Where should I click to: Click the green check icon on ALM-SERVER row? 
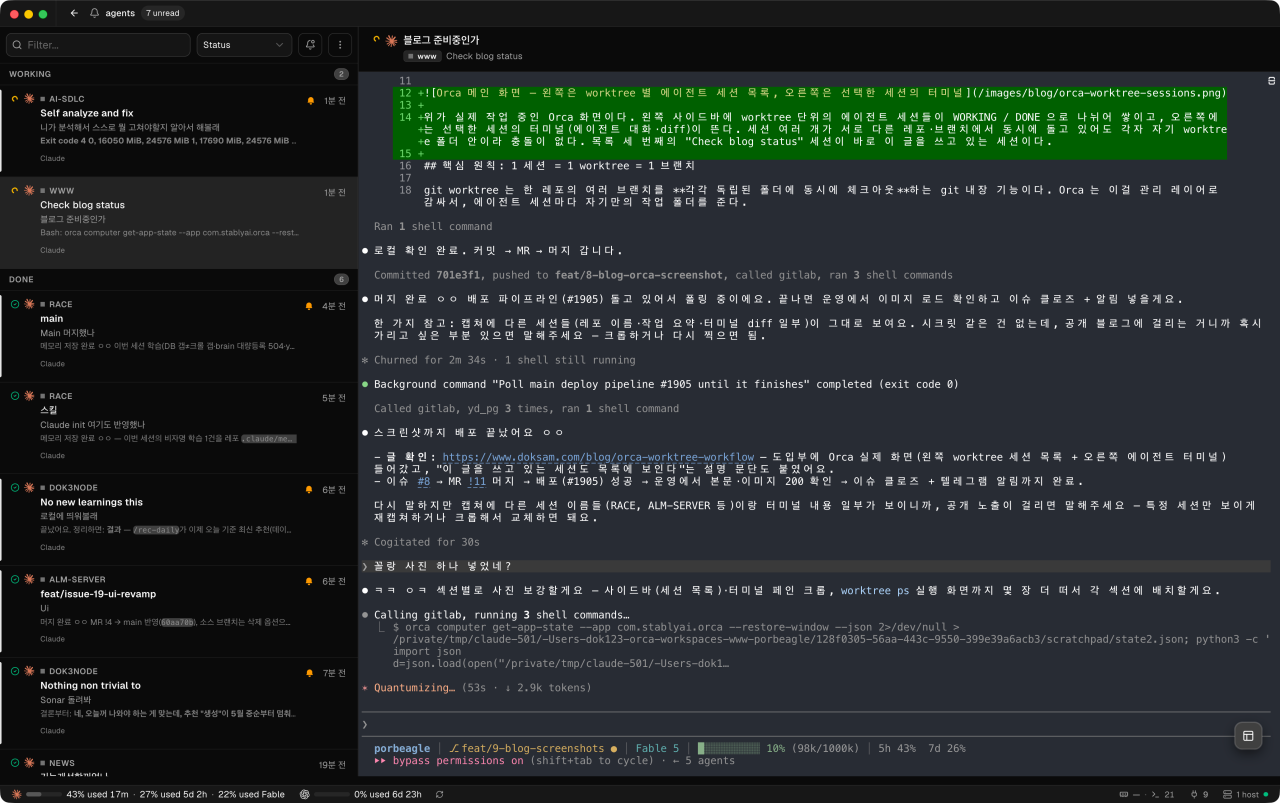pyautogui.click(x=15, y=580)
